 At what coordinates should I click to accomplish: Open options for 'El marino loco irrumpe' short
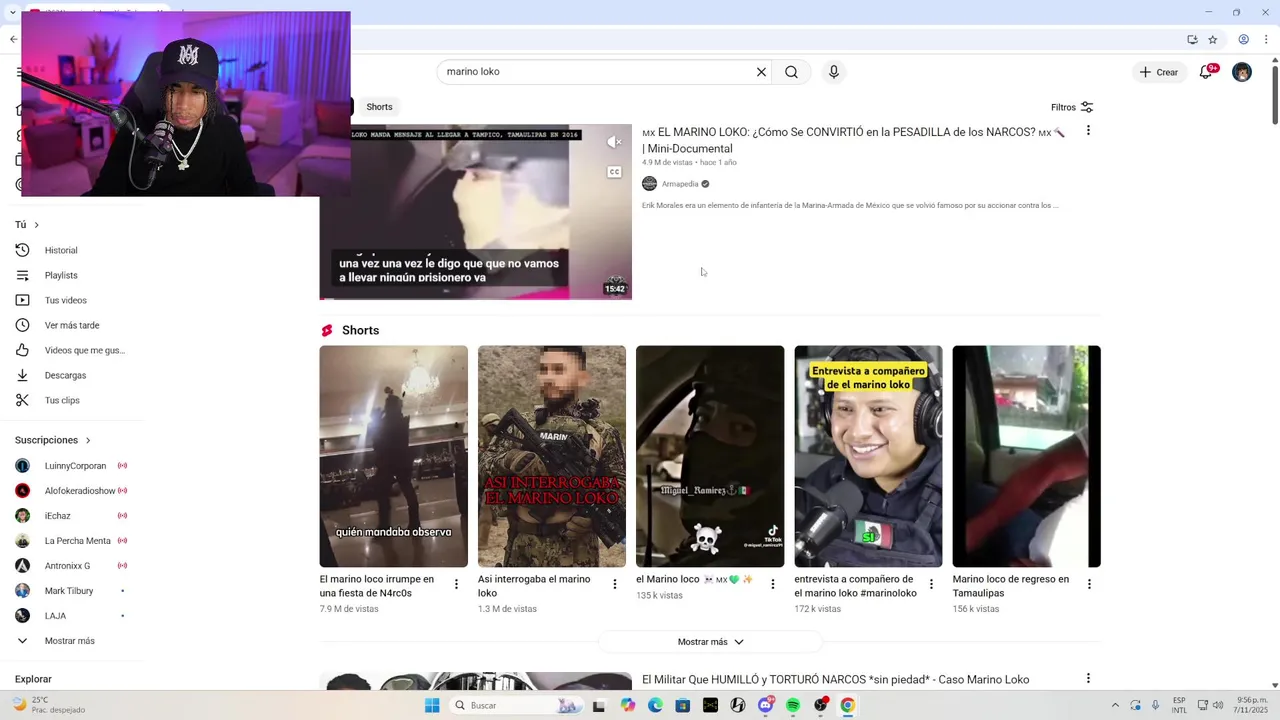click(x=456, y=584)
